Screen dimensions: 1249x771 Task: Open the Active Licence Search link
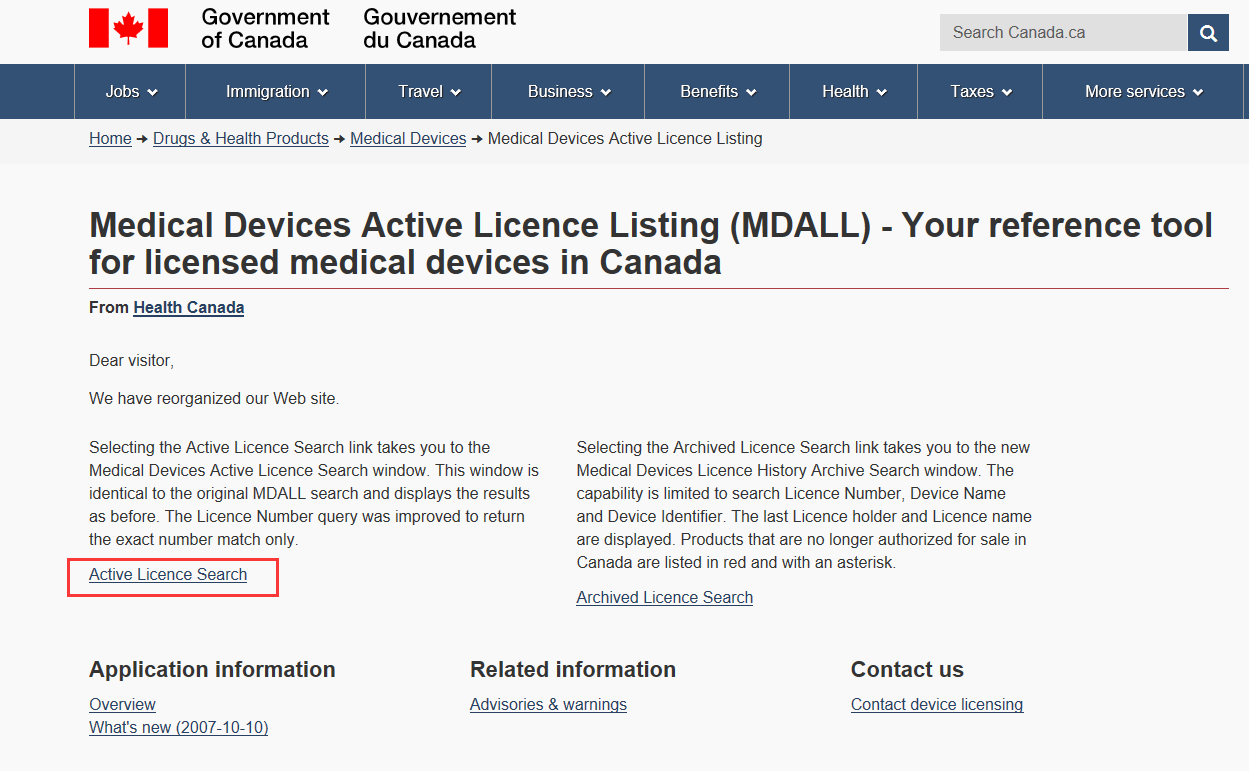click(168, 575)
